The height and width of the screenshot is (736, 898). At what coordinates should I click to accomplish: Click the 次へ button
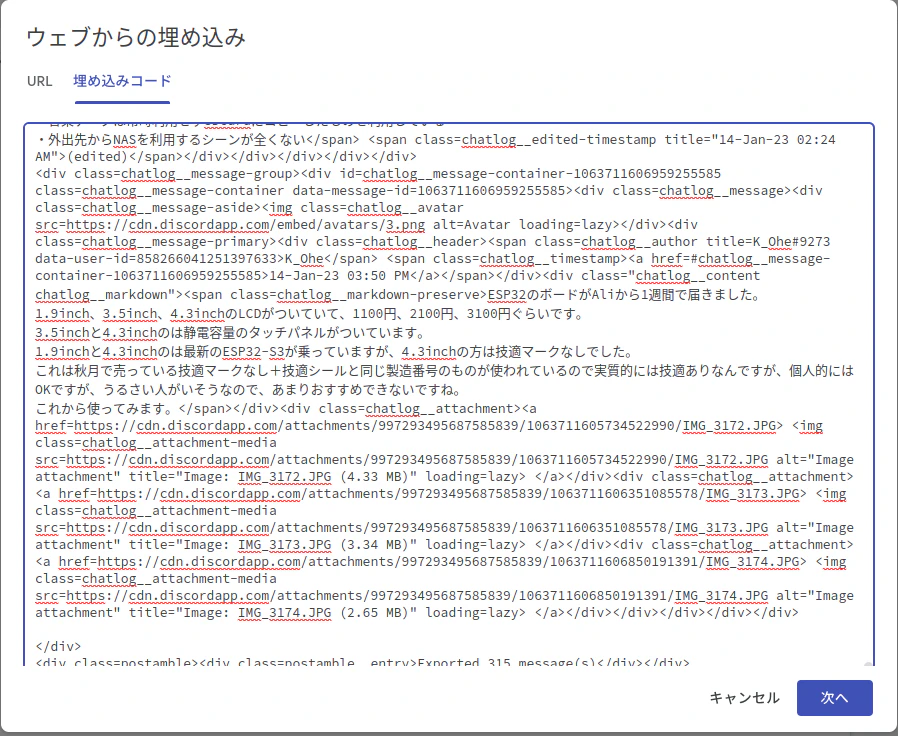[834, 698]
